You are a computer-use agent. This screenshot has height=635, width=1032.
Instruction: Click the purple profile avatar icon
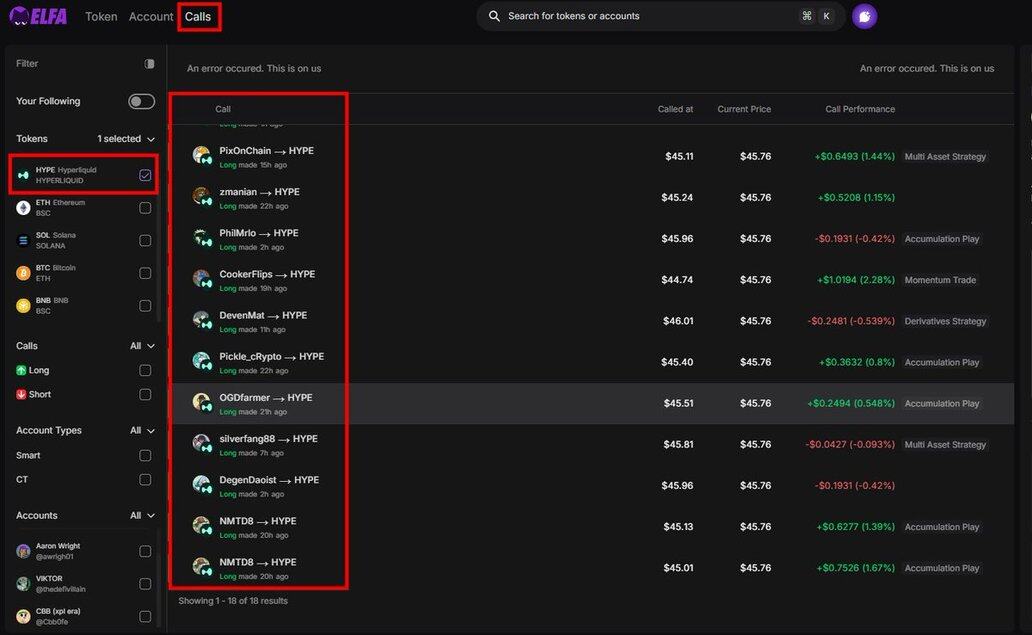(x=864, y=16)
